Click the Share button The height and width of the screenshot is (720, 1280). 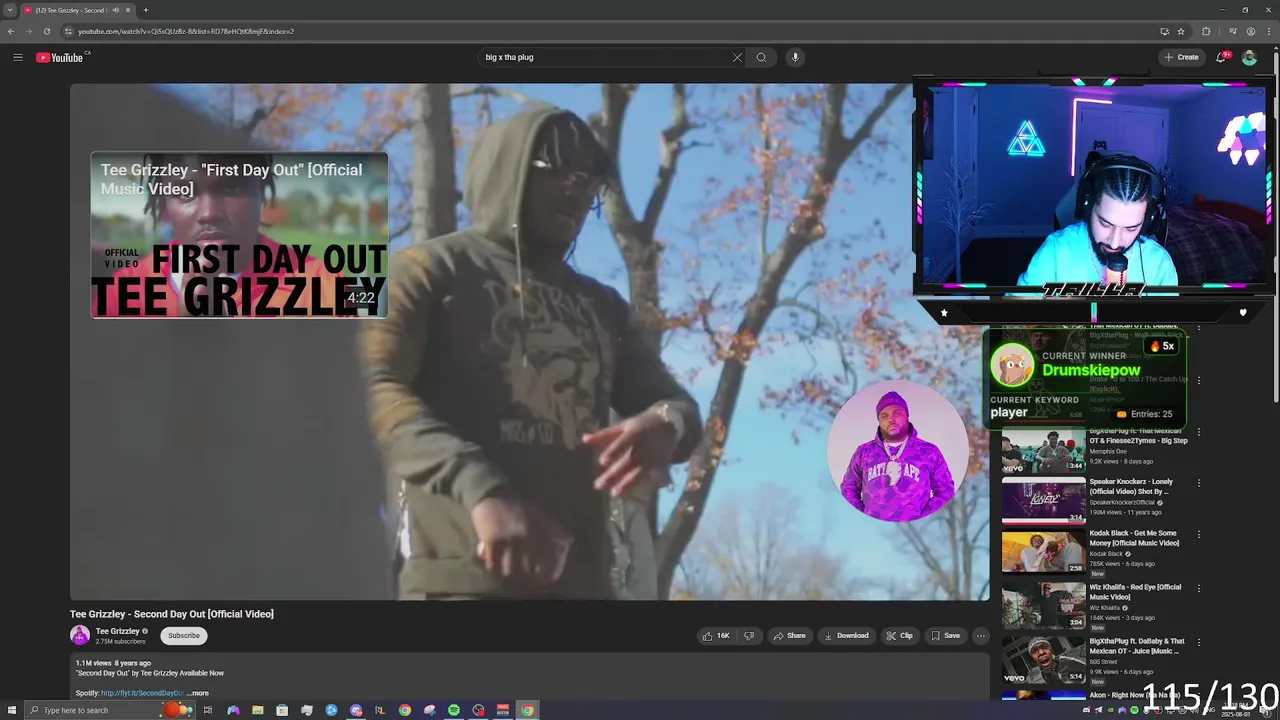789,636
